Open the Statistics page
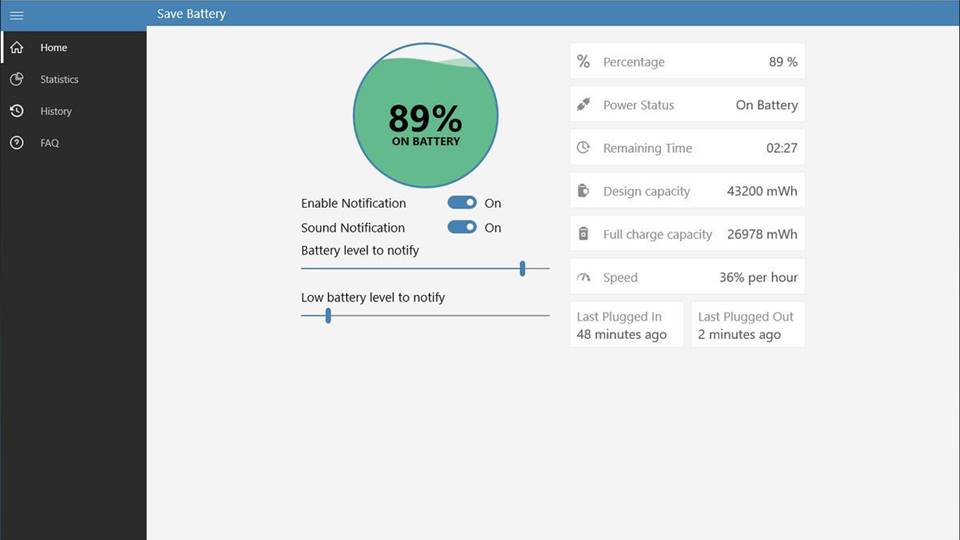The height and width of the screenshot is (540, 960). 59,79
